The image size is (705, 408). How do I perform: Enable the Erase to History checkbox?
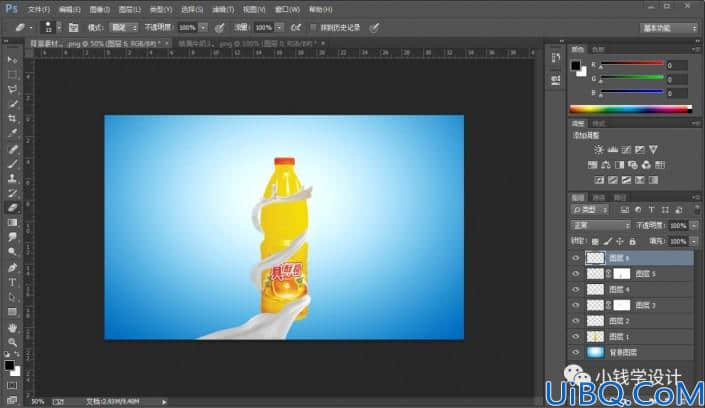tap(313, 27)
